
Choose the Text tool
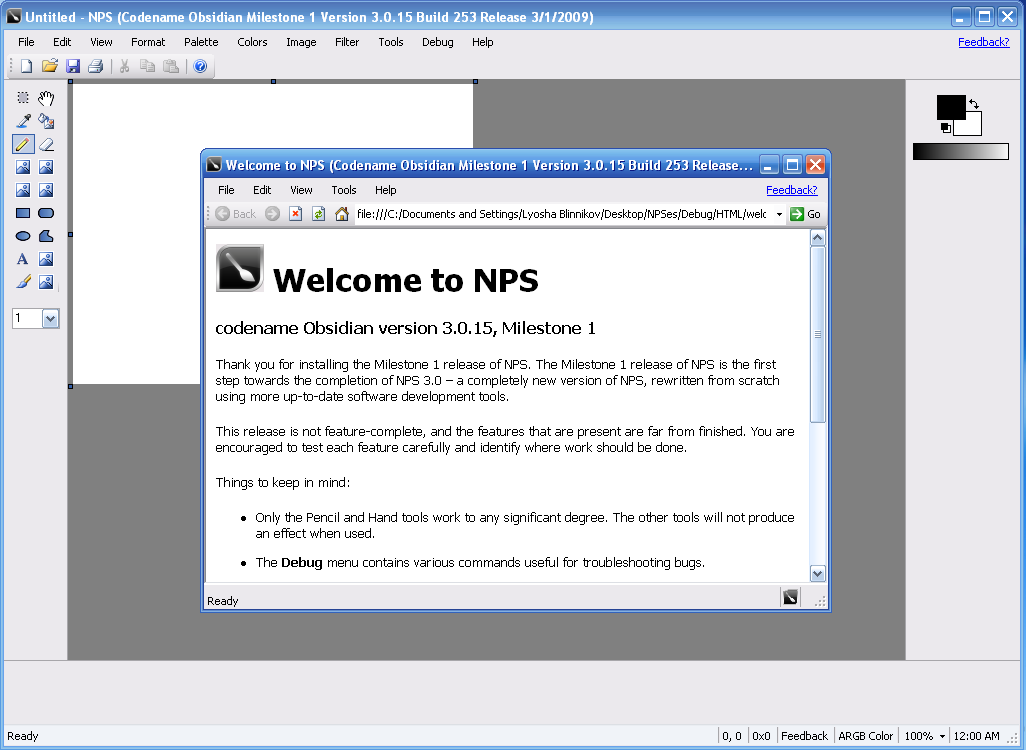pos(22,258)
